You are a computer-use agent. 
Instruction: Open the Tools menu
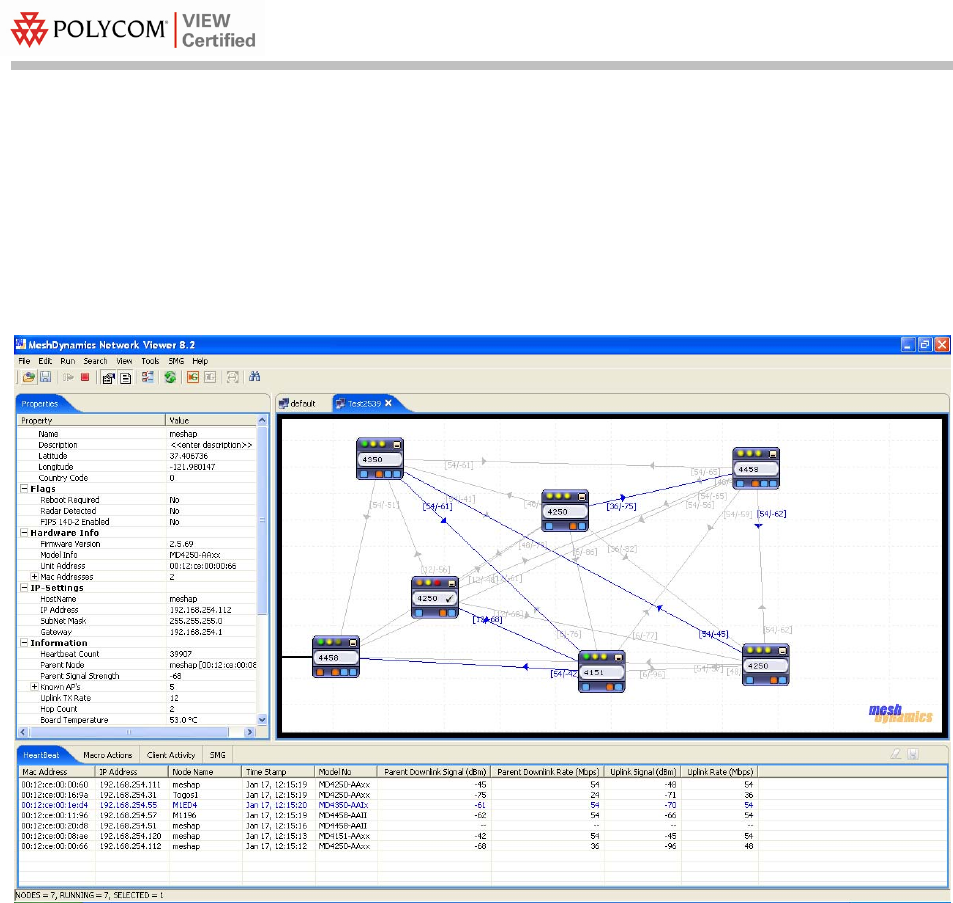pyautogui.click(x=150, y=360)
